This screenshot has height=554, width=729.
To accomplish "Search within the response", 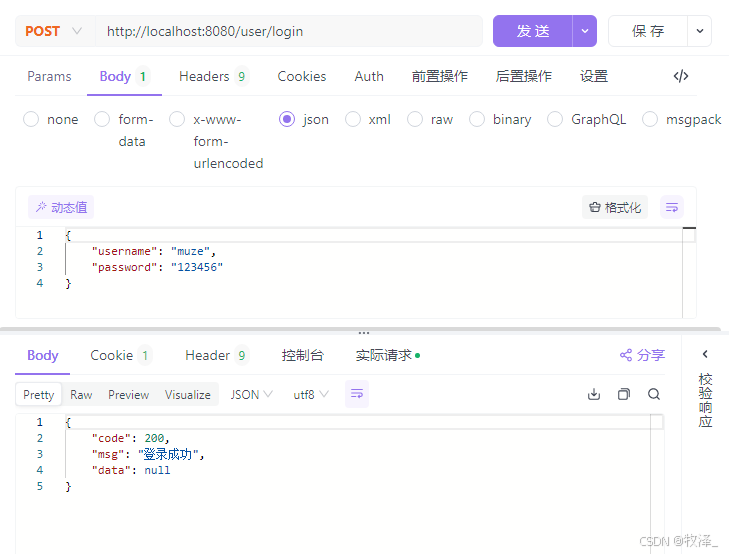I will tap(654, 394).
